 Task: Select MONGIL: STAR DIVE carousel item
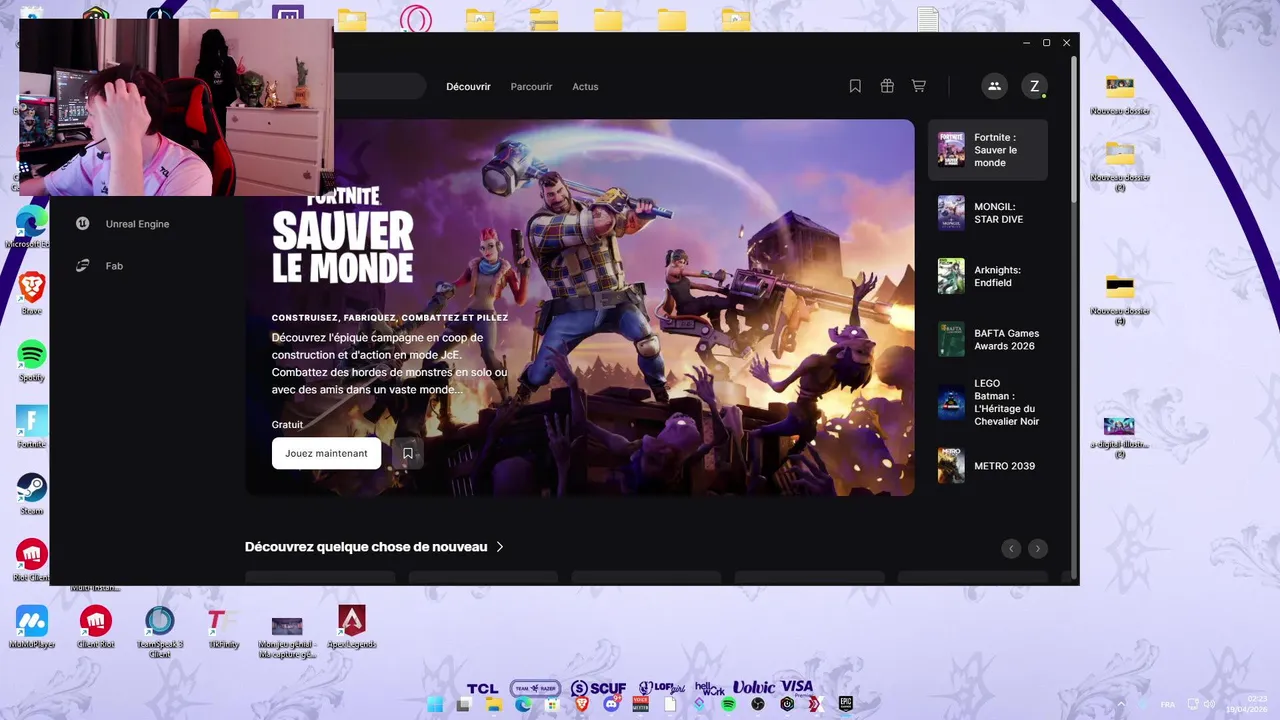point(988,213)
